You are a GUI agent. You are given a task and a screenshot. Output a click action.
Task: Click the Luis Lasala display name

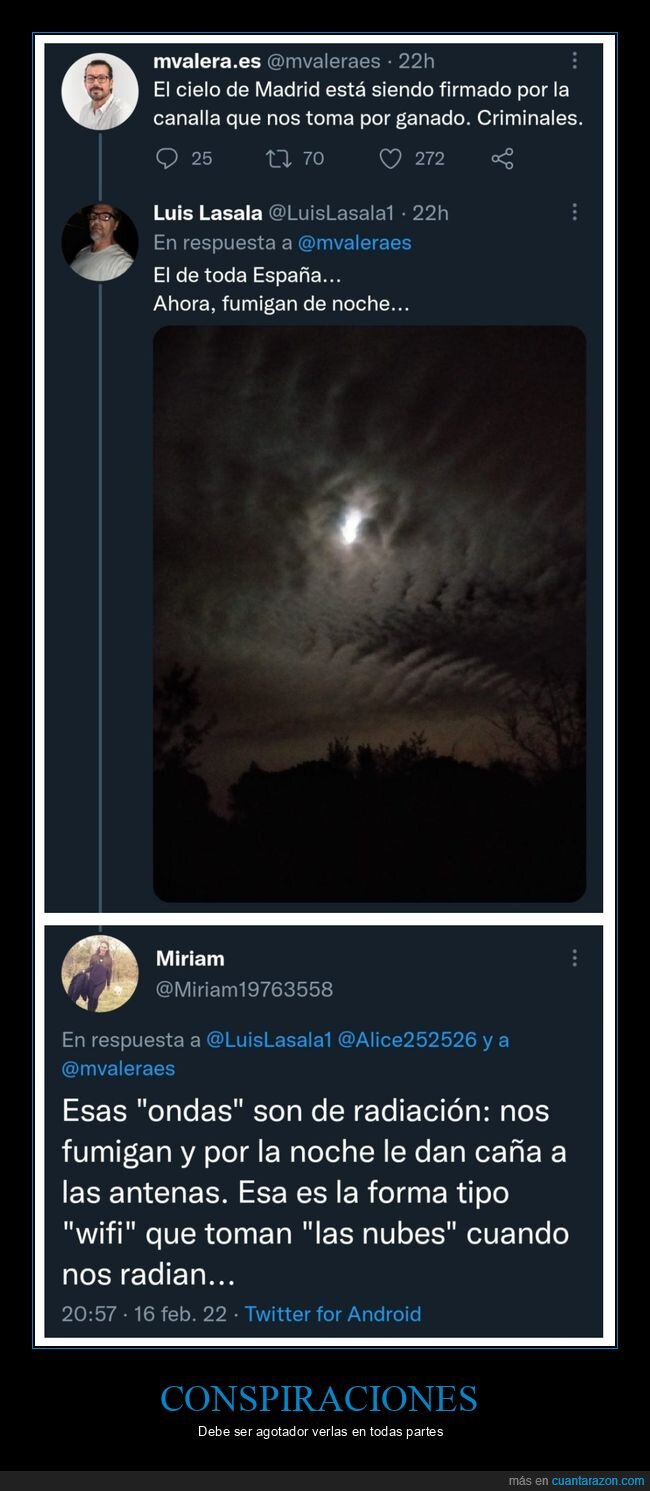[x=208, y=212]
